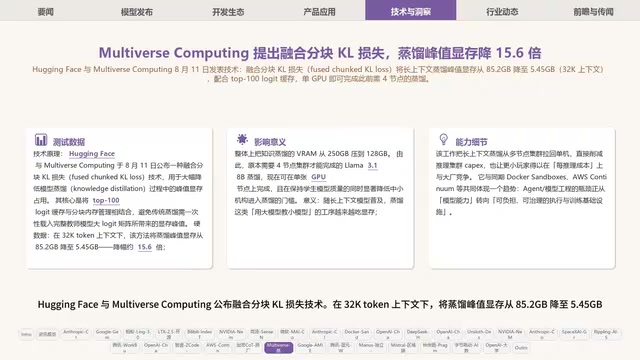
Task: Click the Multiverse Computing headline title
Action: pyautogui.click(x=320, y=53)
